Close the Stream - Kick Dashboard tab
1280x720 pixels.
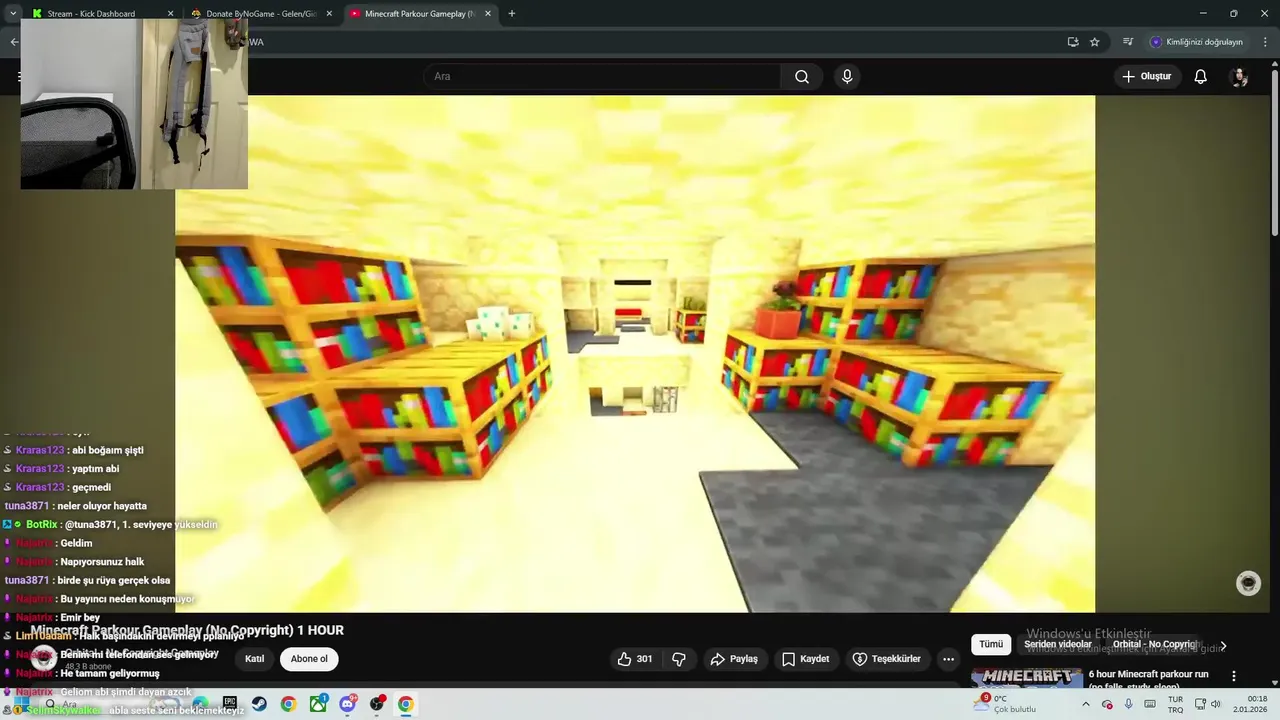(170, 14)
